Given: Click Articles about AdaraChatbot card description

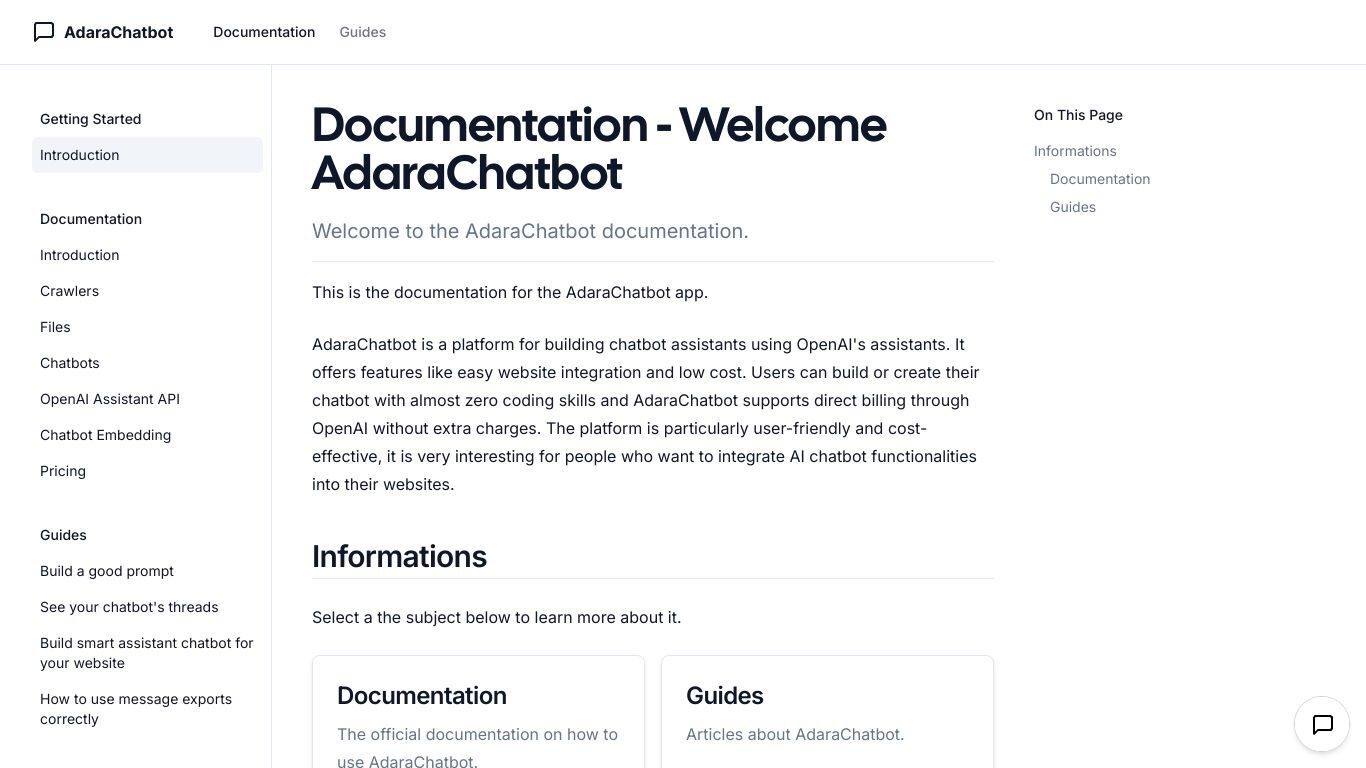Looking at the screenshot, I should [x=795, y=734].
